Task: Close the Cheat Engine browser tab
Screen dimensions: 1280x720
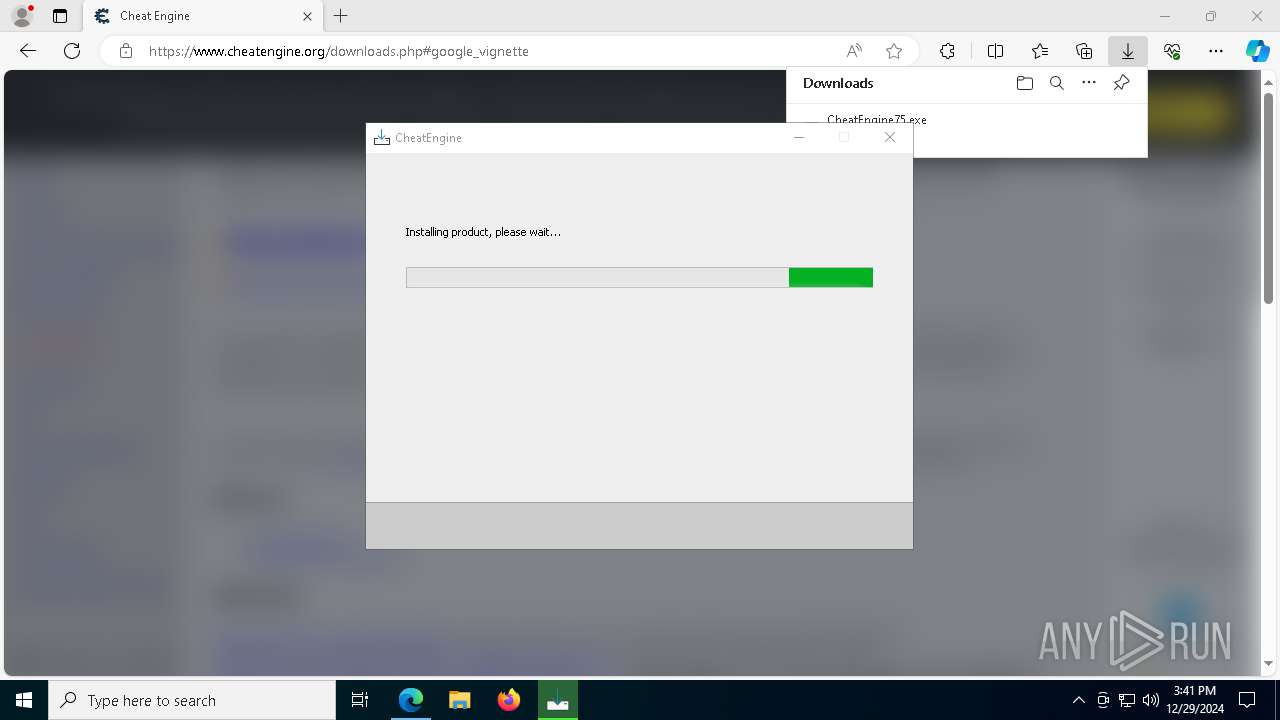Action: (x=307, y=16)
